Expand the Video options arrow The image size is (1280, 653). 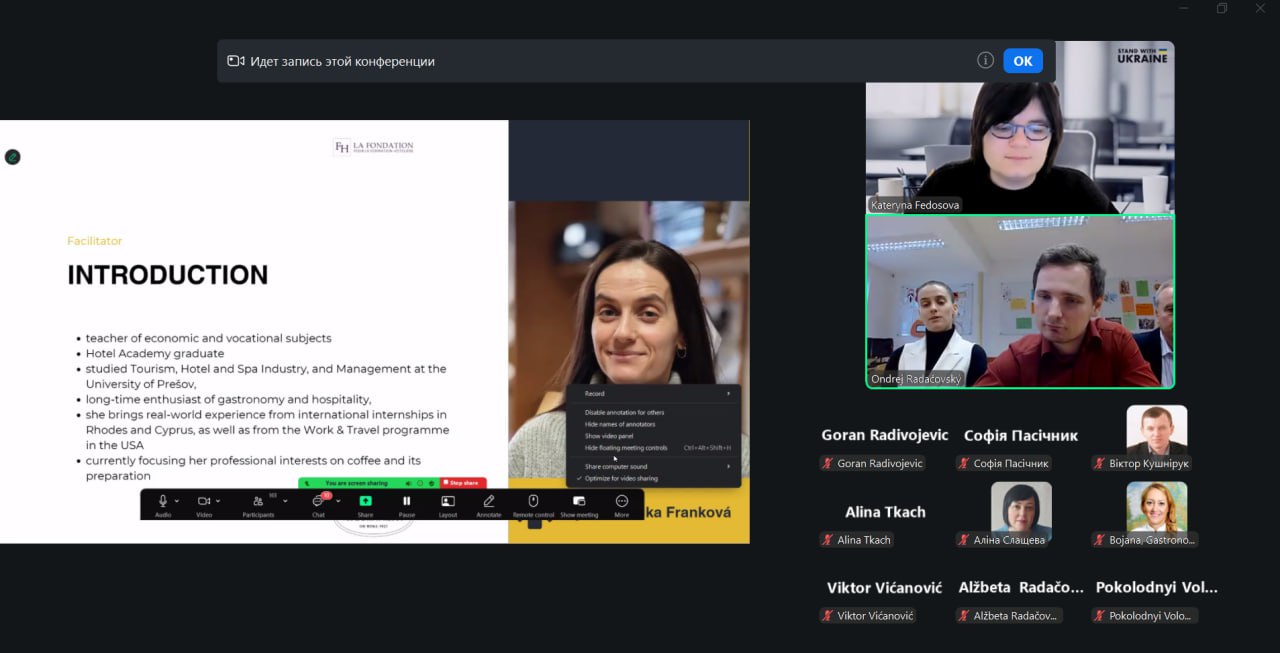pyautogui.click(x=219, y=501)
